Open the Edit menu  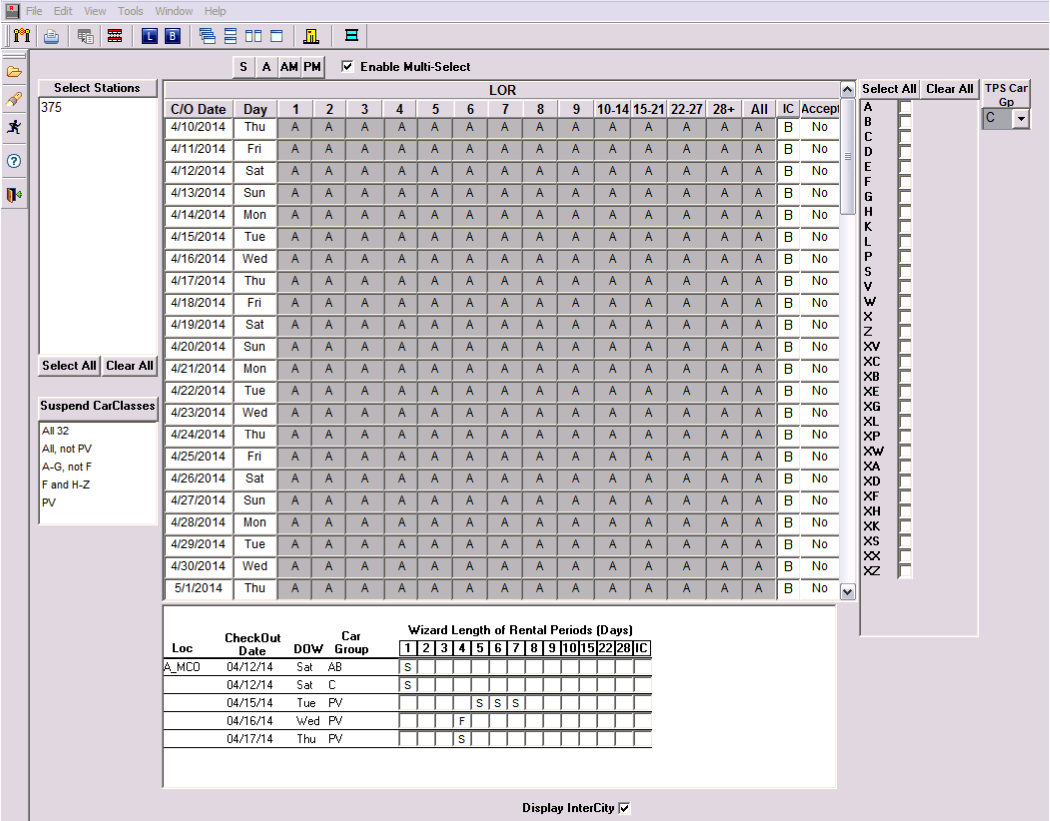(63, 11)
